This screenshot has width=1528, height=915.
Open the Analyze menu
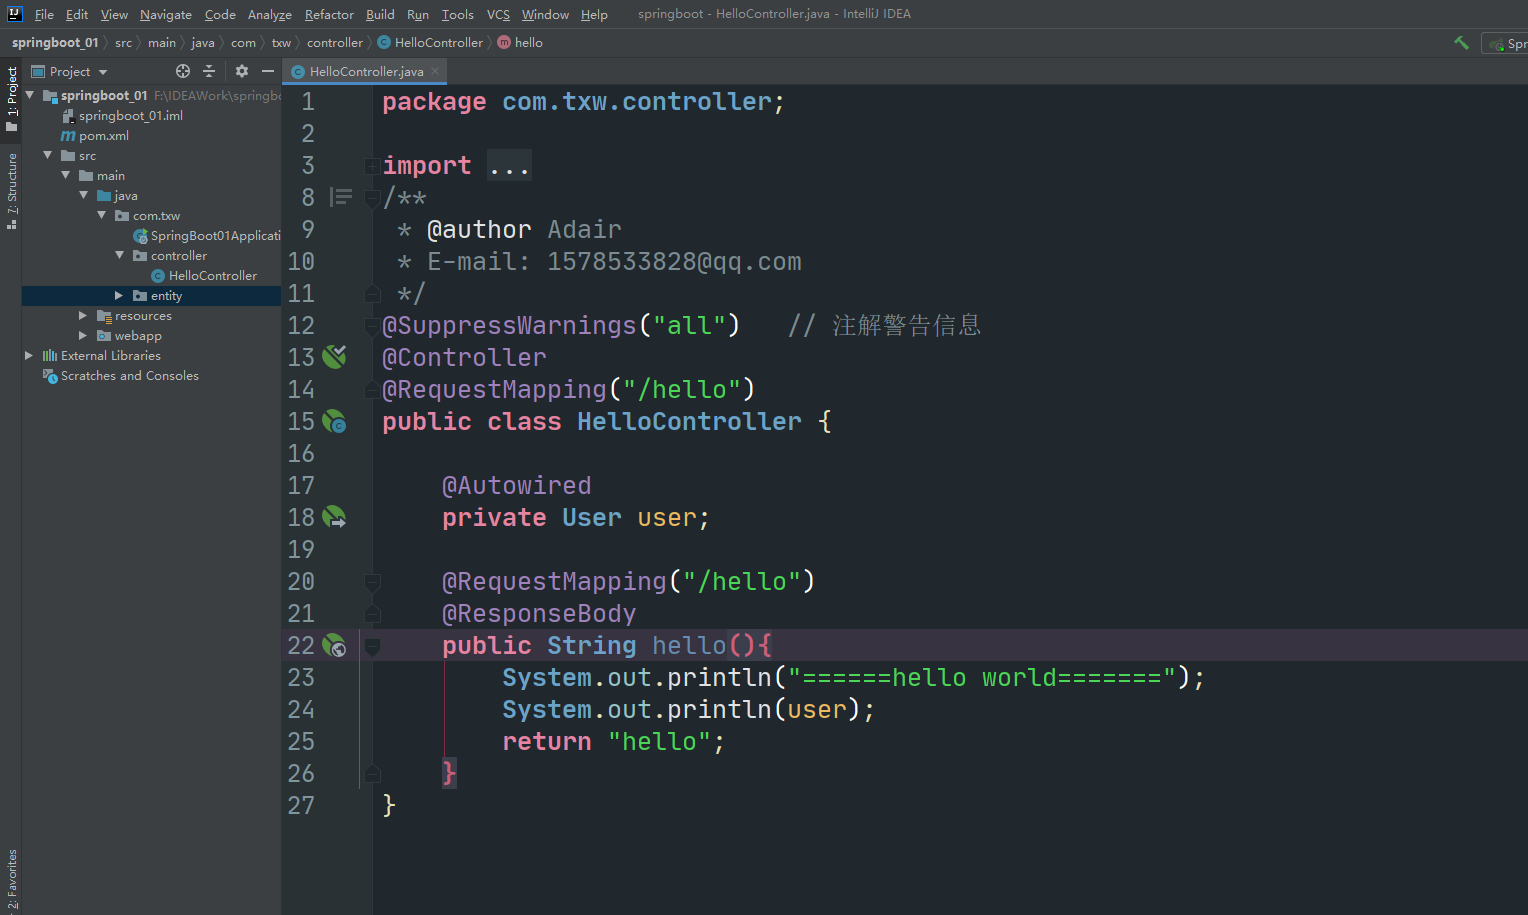(270, 14)
